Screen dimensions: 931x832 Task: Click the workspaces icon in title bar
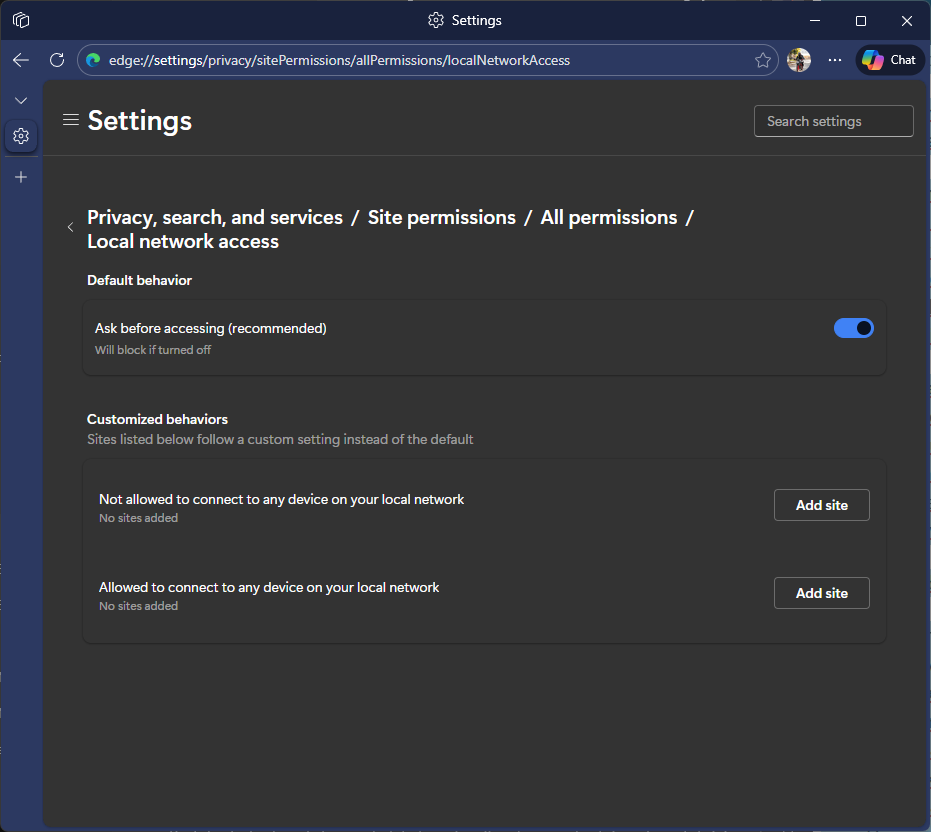(21, 20)
